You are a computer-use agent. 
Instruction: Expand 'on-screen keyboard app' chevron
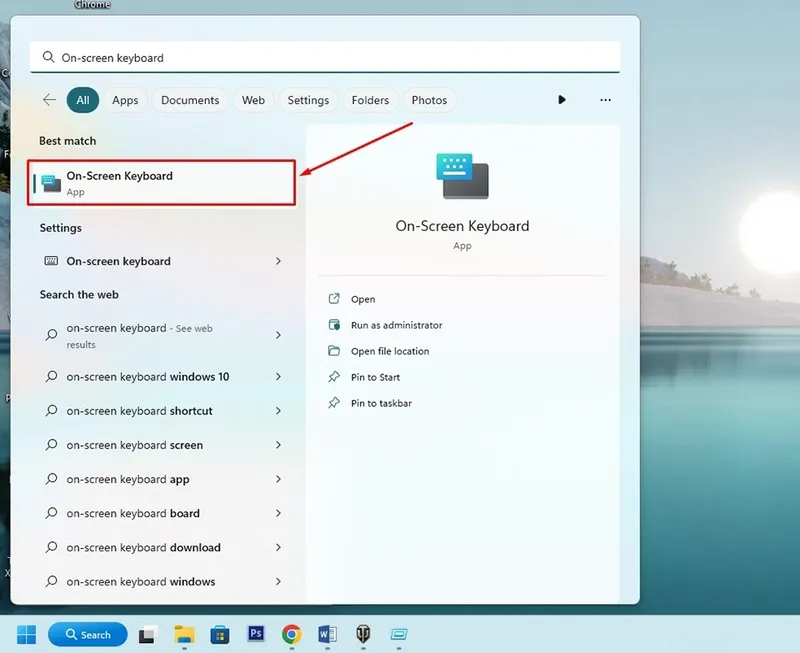(278, 479)
